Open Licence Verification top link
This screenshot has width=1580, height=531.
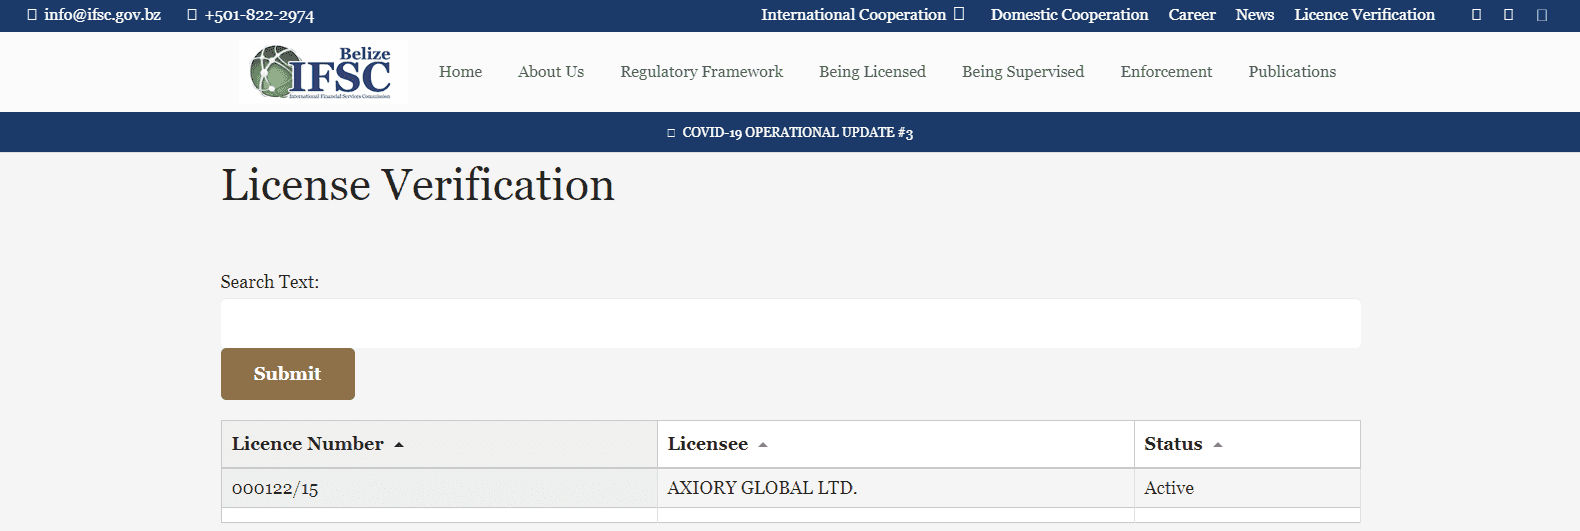(1364, 15)
